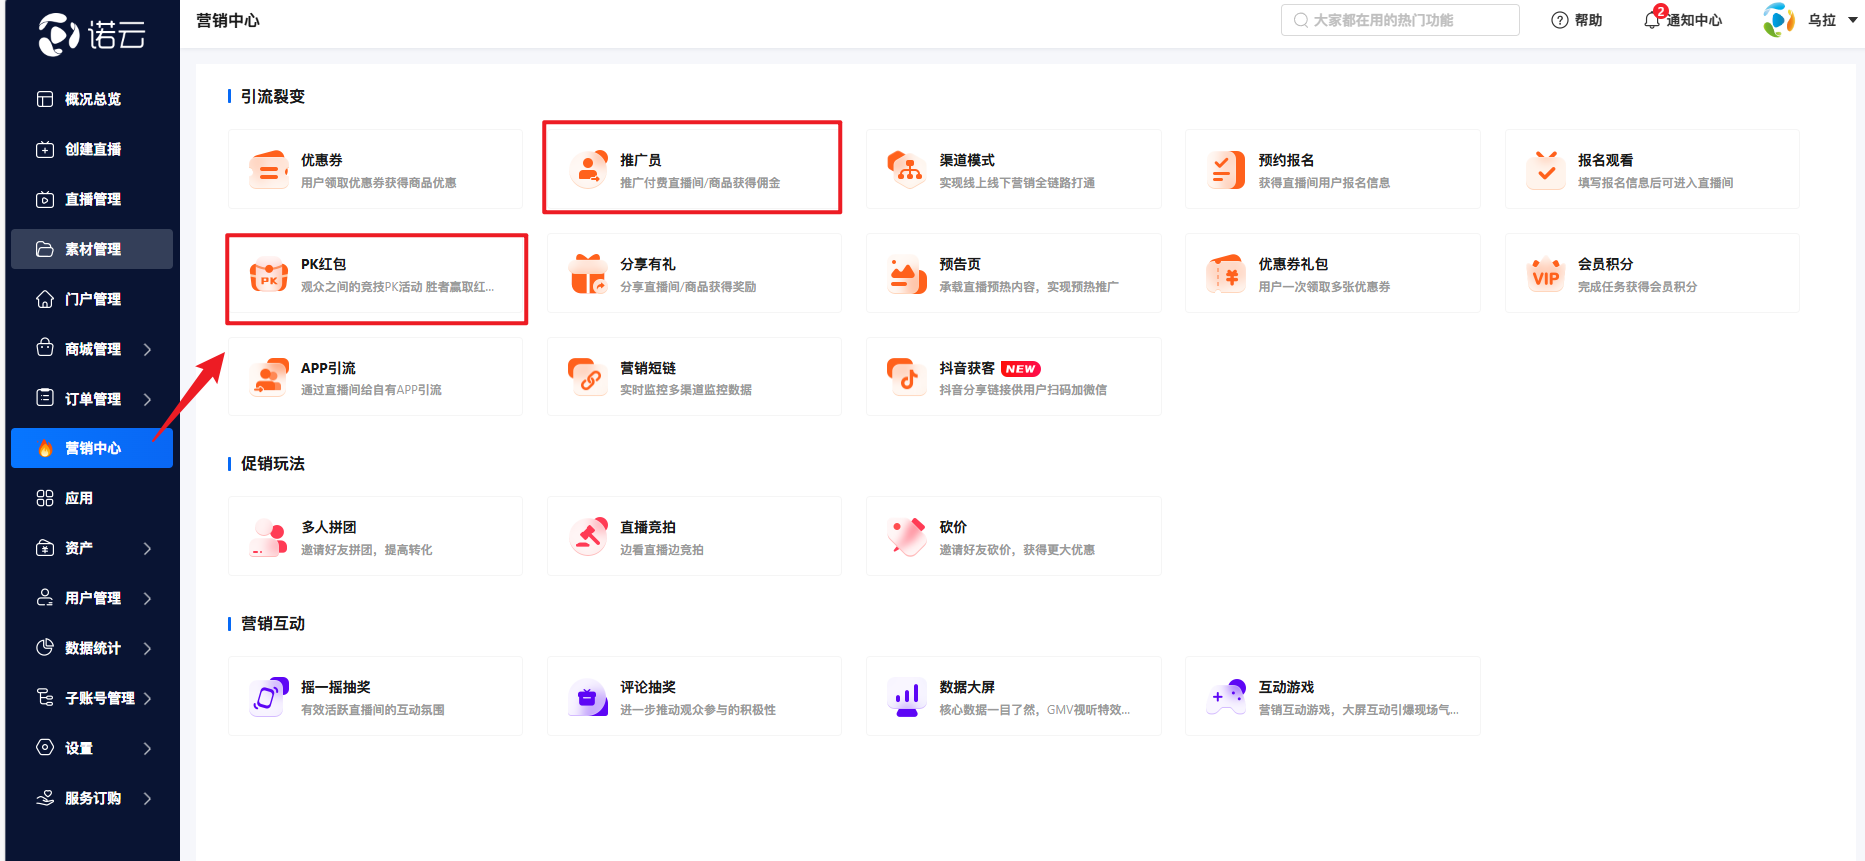Click the 摇一摇抽奖 card
Viewport: 1865px width, 861px height.
coord(375,697)
